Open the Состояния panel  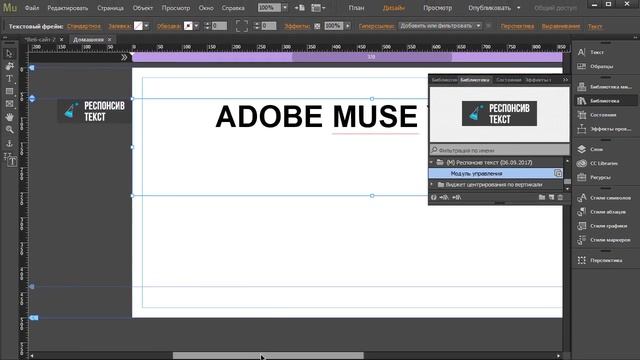coord(597,115)
